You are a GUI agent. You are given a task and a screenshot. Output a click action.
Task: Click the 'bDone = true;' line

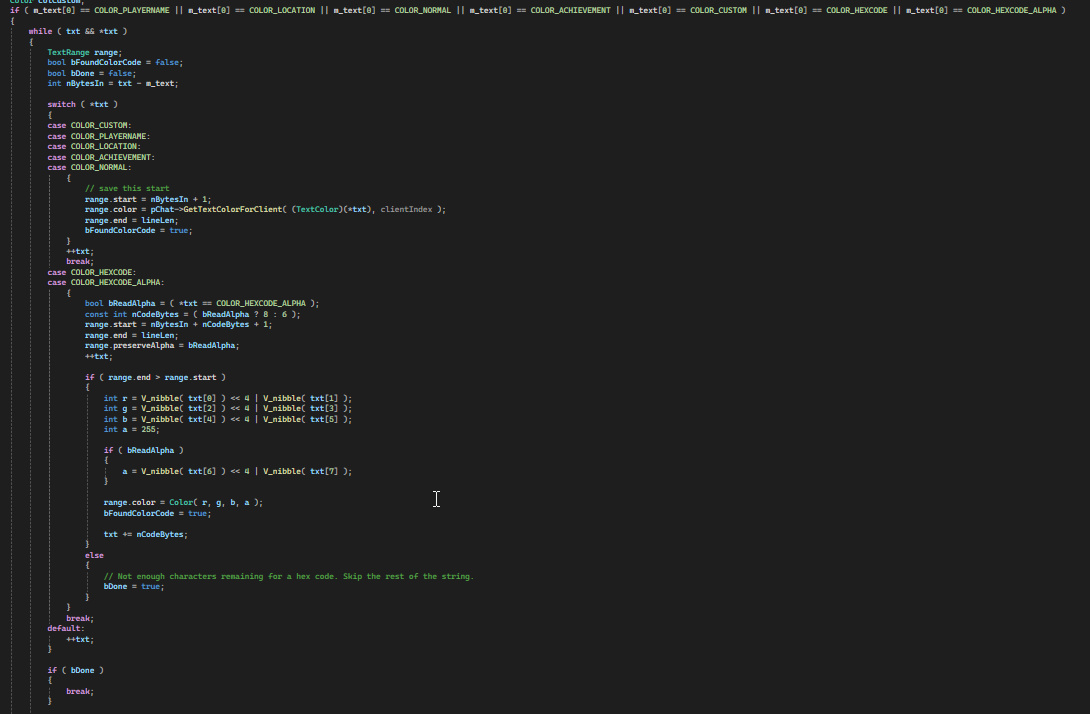click(x=134, y=587)
